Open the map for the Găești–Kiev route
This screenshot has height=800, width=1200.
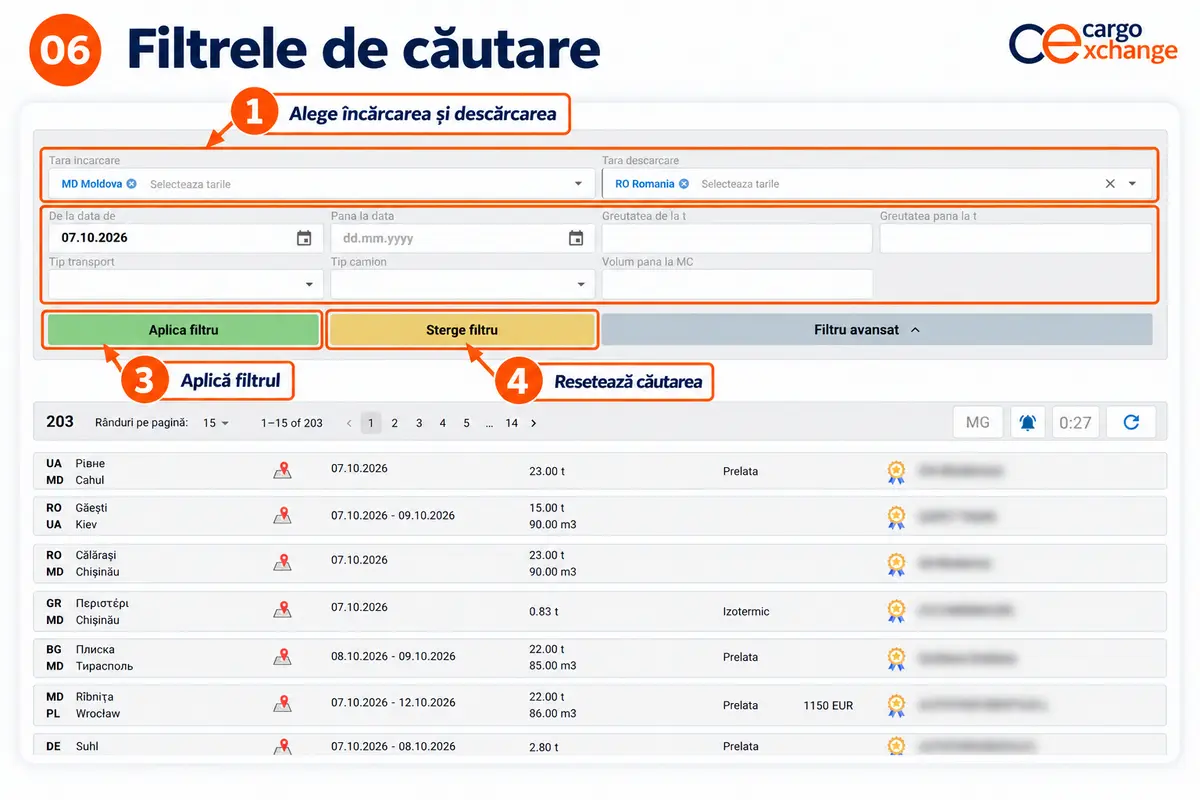coord(283,516)
